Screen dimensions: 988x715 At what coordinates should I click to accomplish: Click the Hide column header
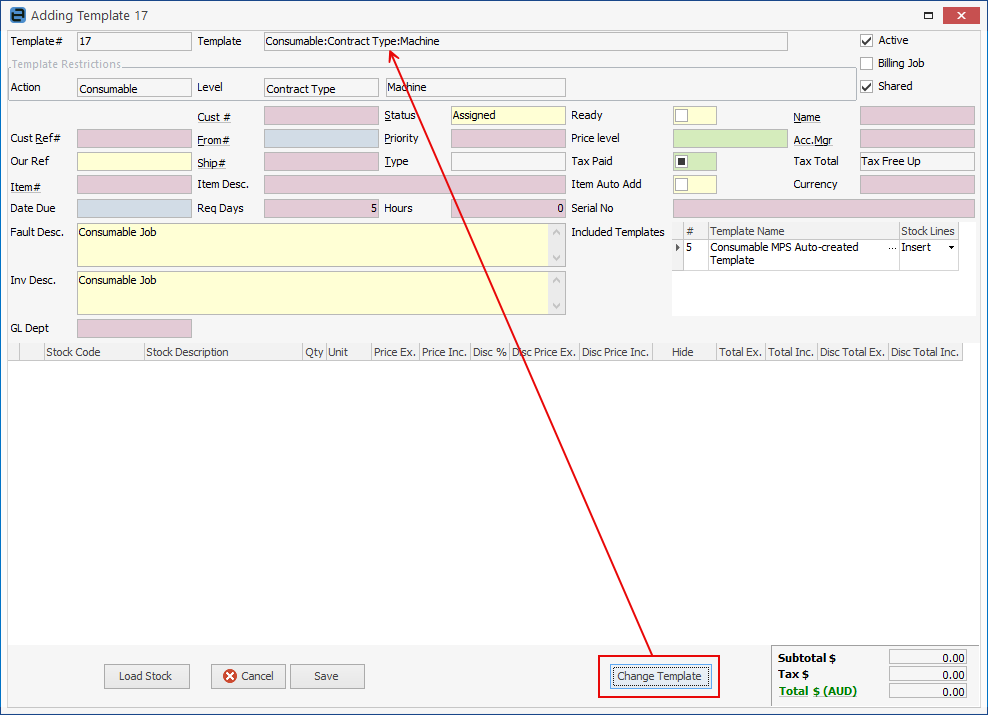pyautogui.click(x=684, y=352)
